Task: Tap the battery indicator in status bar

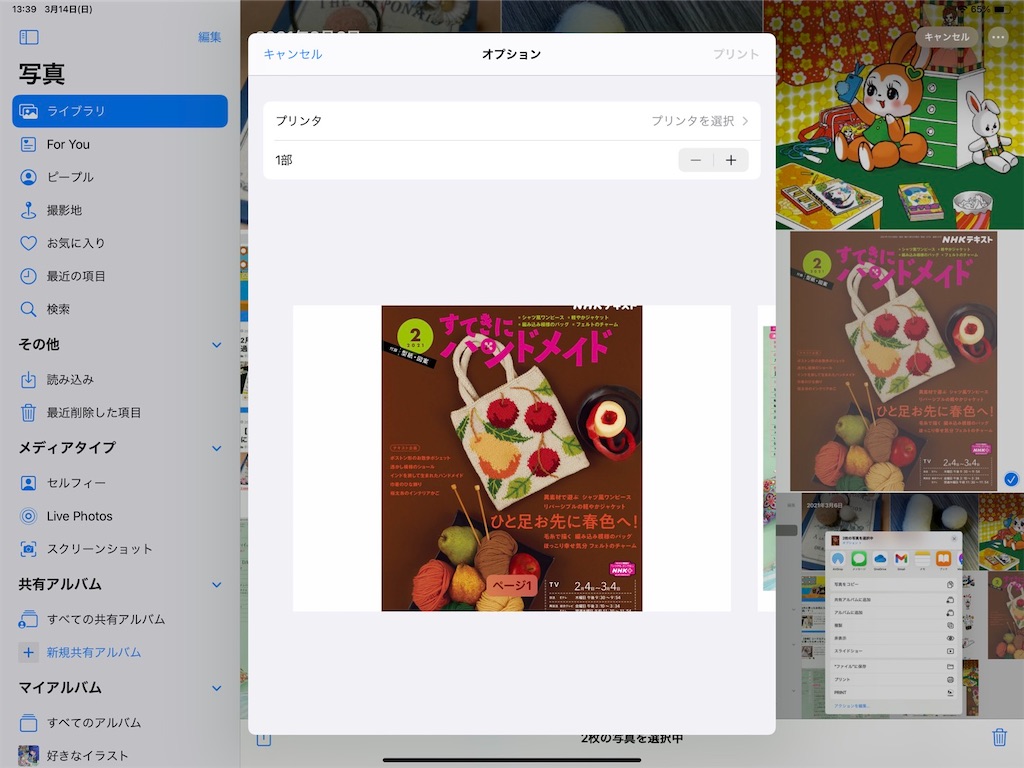Action: coord(1000,9)
